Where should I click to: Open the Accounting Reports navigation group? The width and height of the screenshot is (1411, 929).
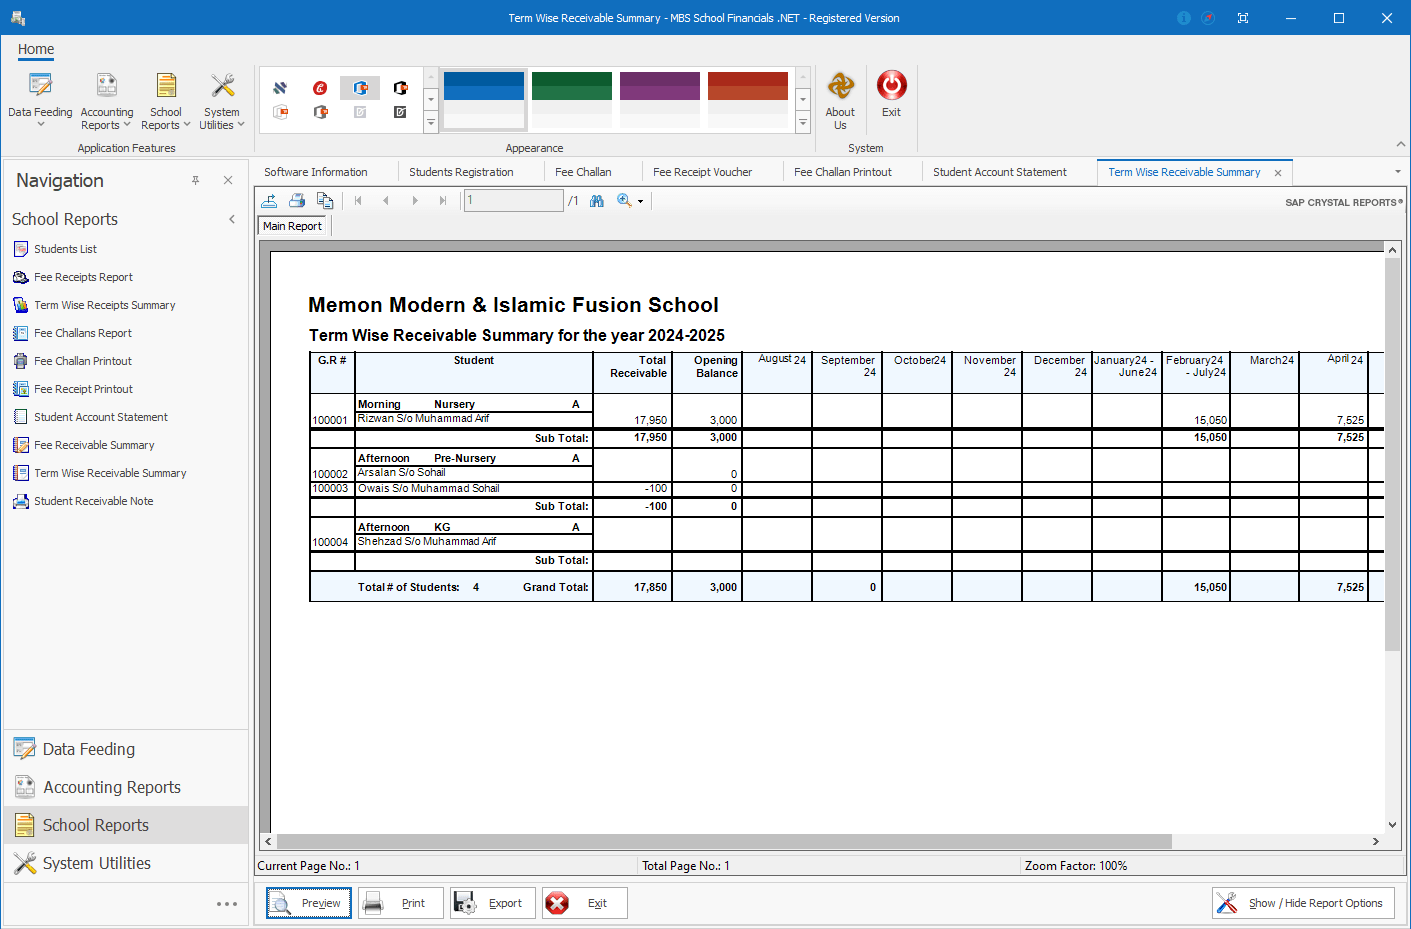point(126,787)
